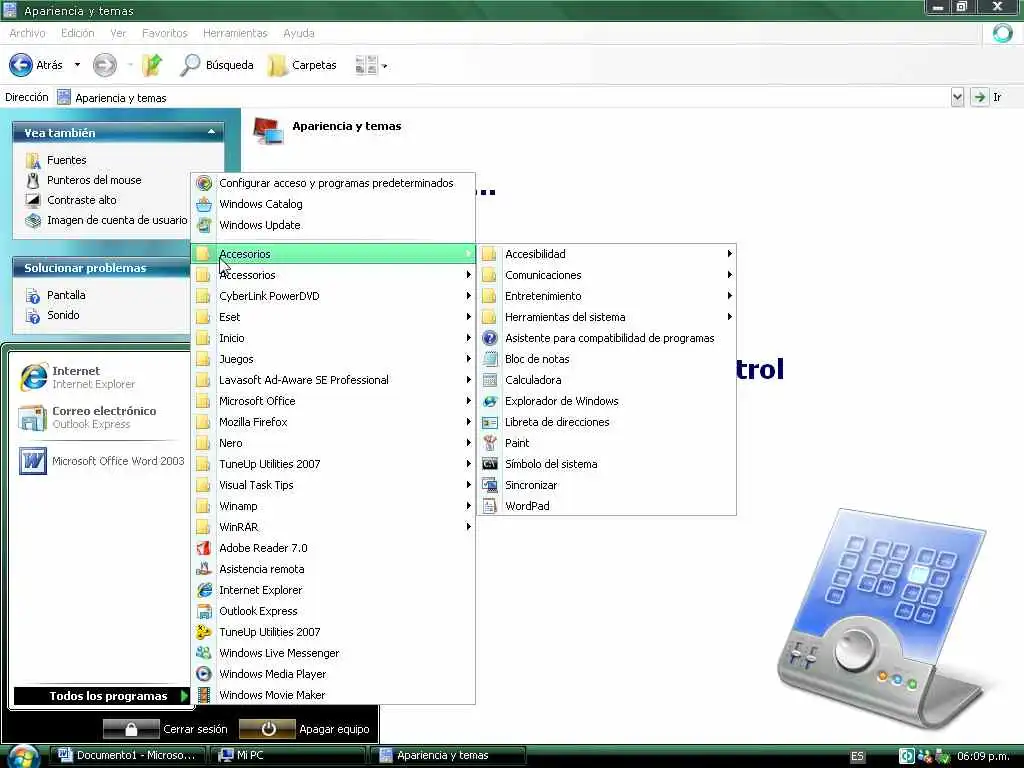Viewport: 1024px width, 768px height.
Task: Switch to Documento1 taskbar button
Action: tap(127, 755)
